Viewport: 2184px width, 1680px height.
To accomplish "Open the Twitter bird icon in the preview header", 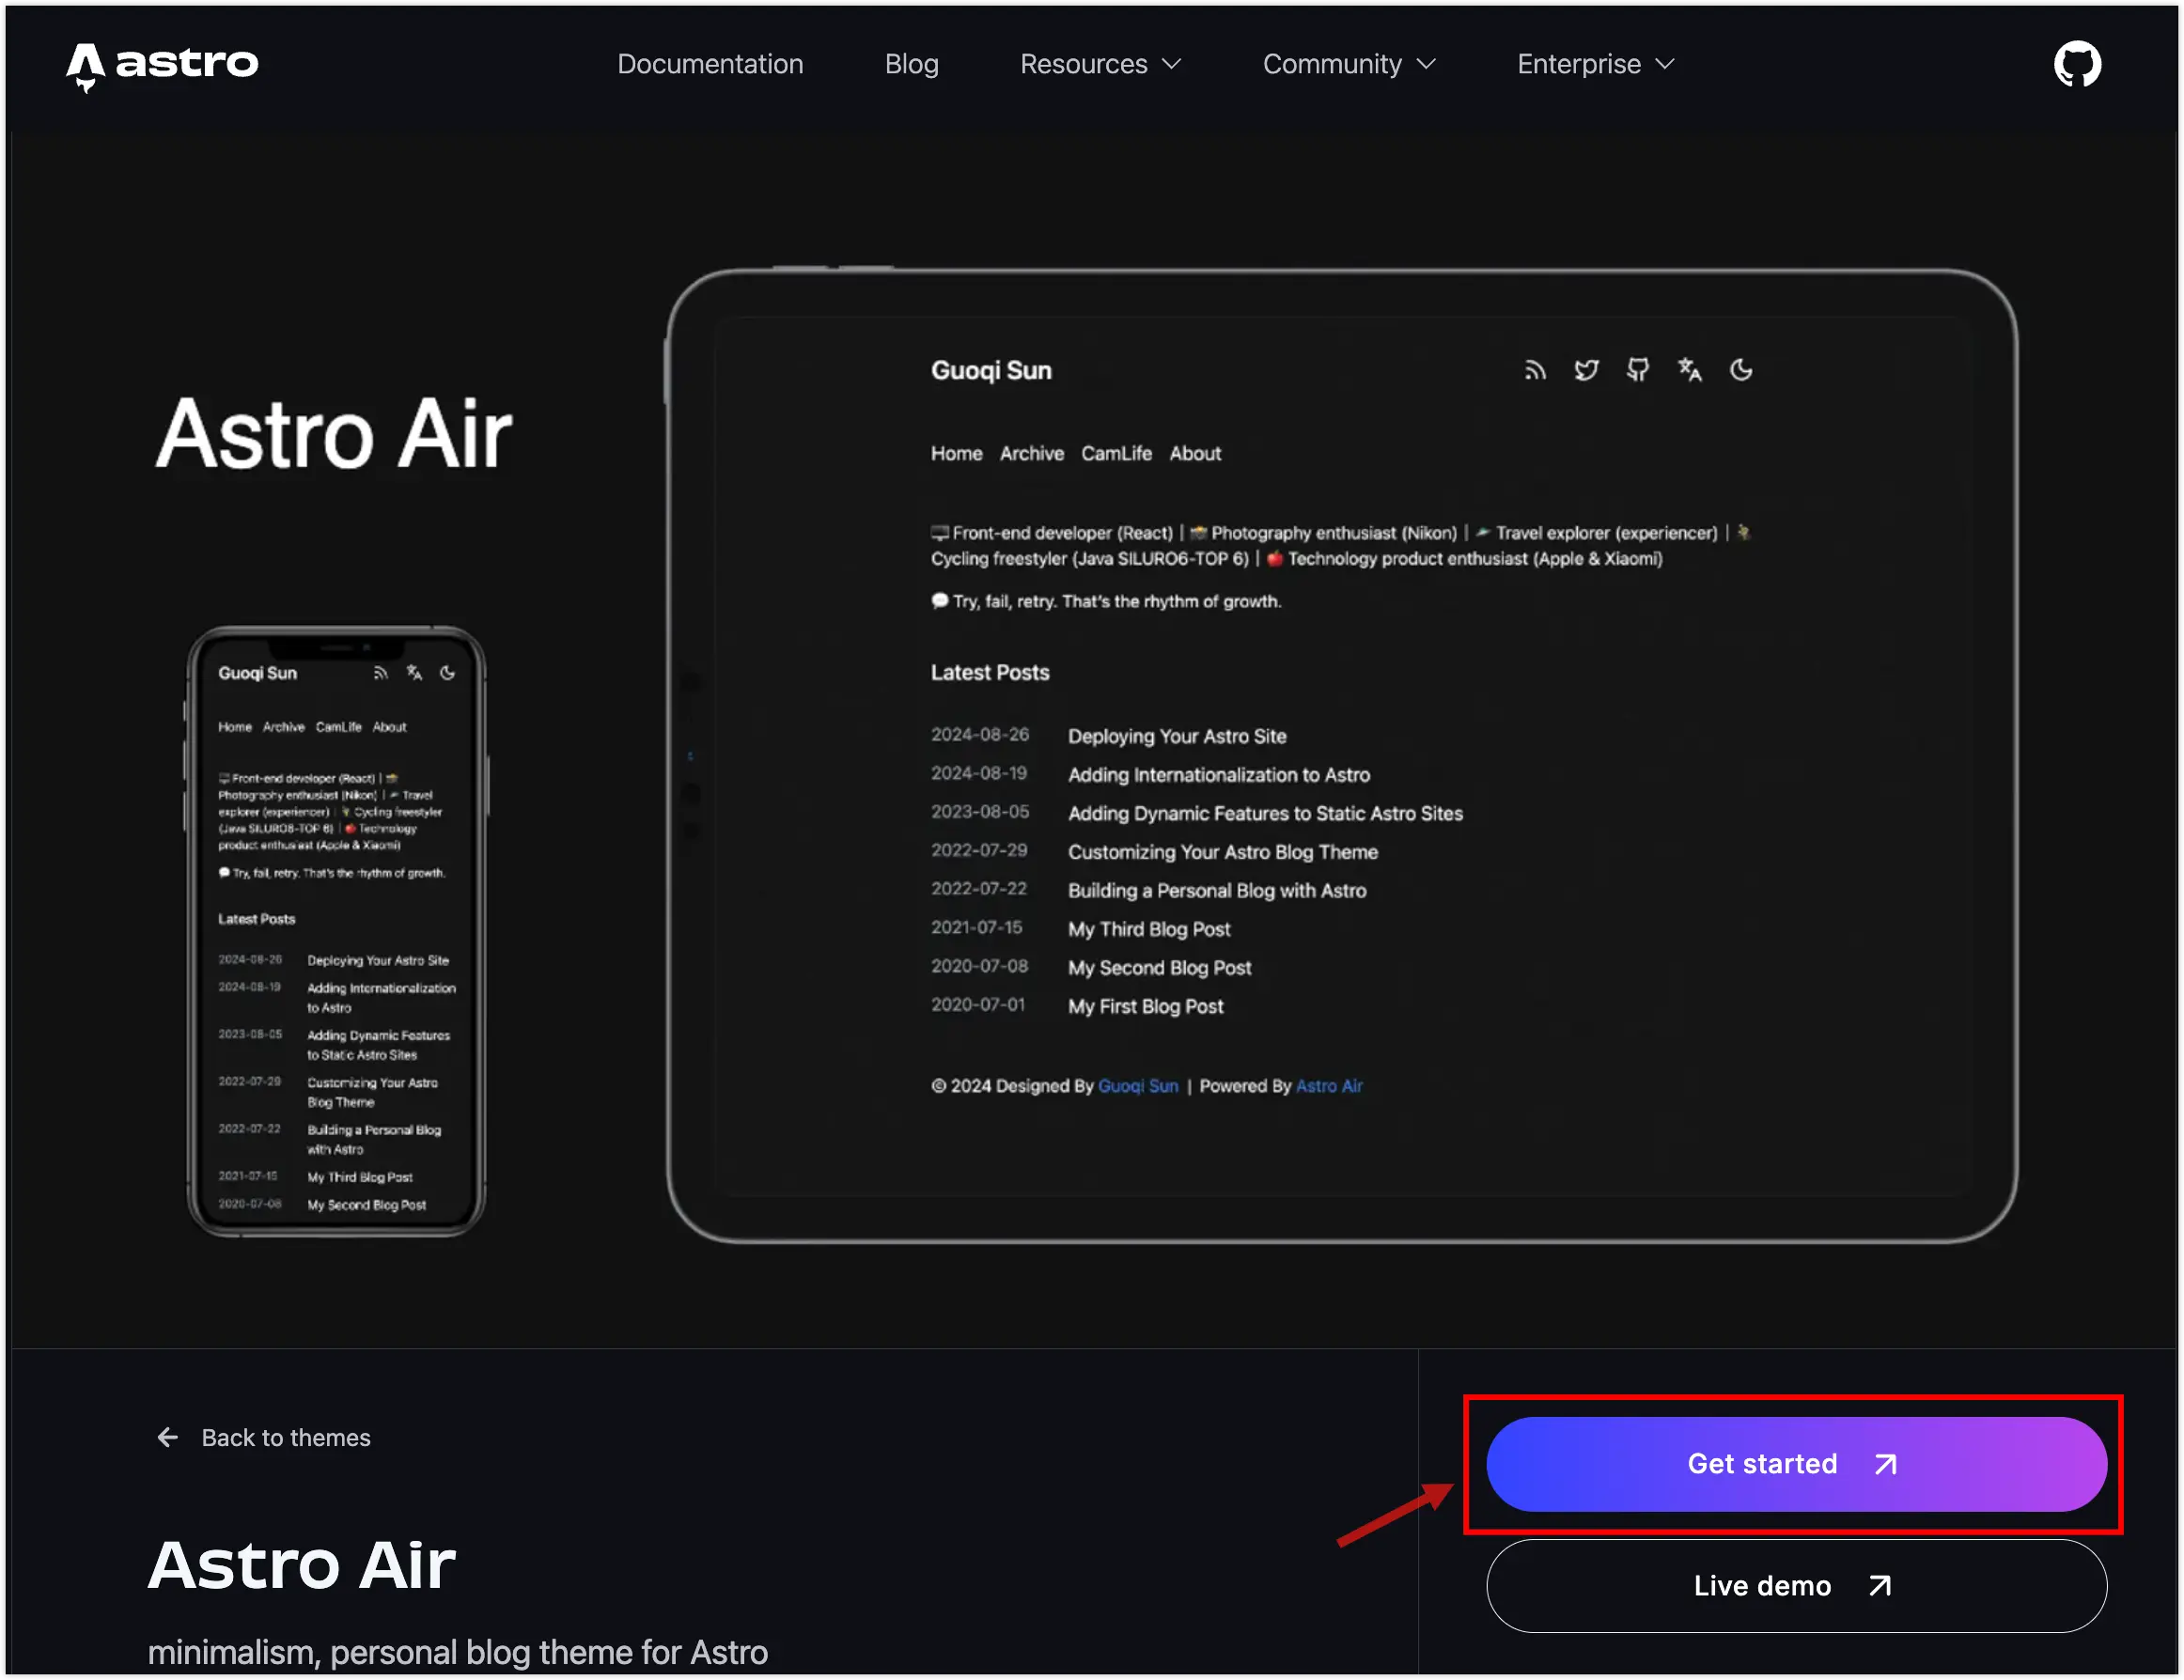I will 1586,370.
